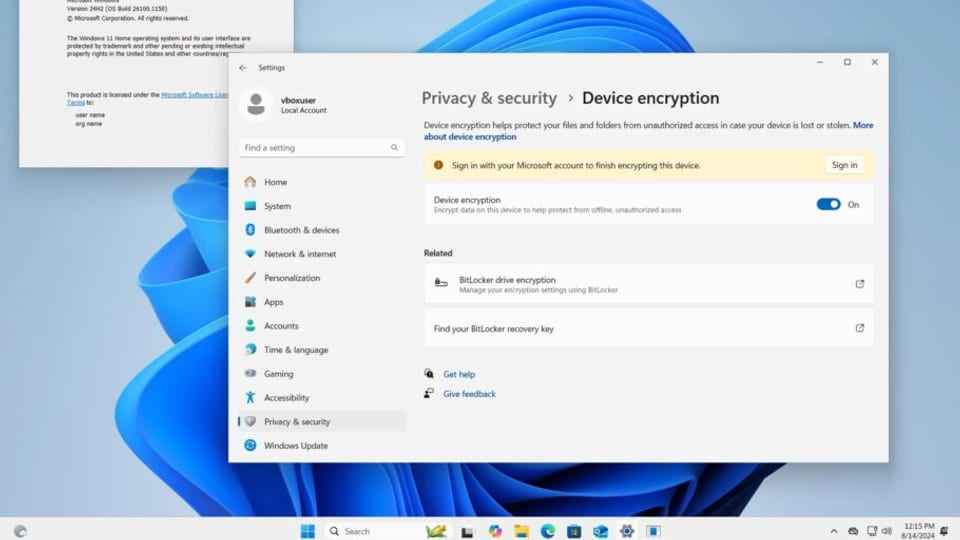Open the Give feedback link
This screenshot has height=540, width=960.
tap(469, 394)
